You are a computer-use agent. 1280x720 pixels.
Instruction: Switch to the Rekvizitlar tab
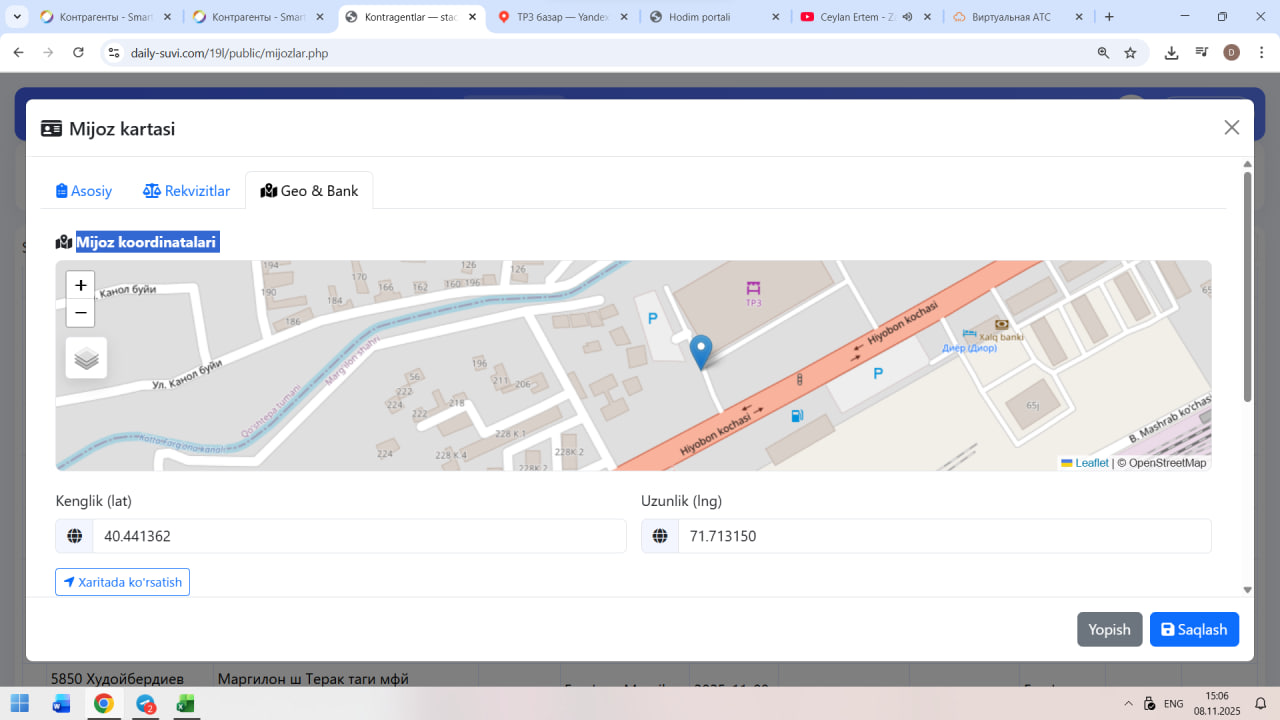(187, 191)
